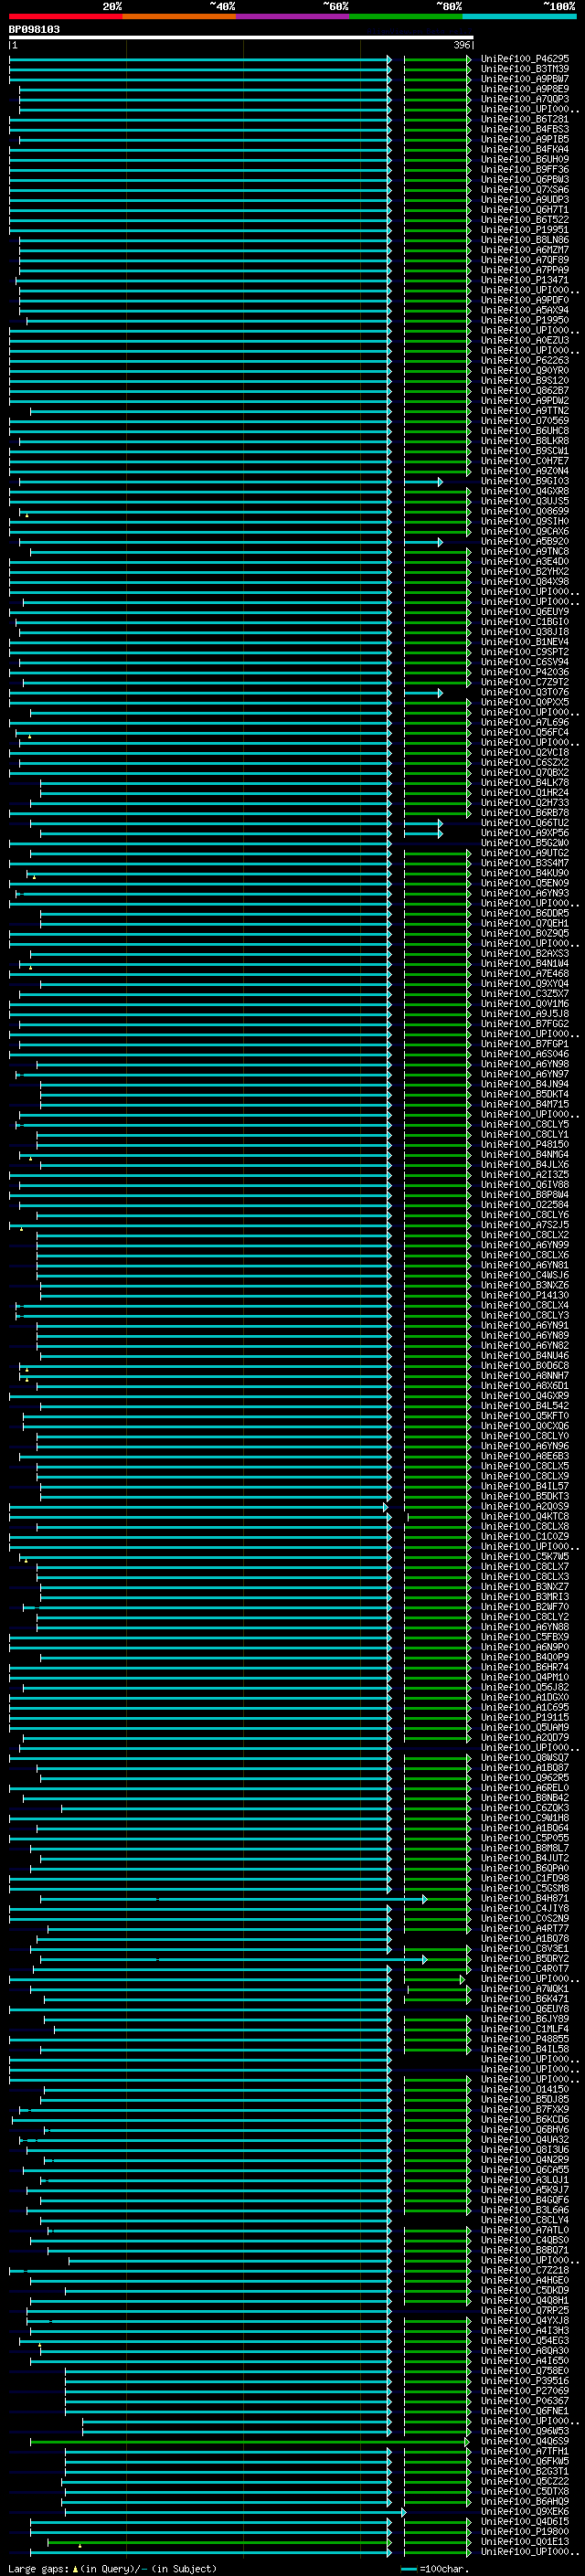585x2576 pixels.
Task: Select the UniRef100_Q54EG3 entry
Action: [525, 2340]
